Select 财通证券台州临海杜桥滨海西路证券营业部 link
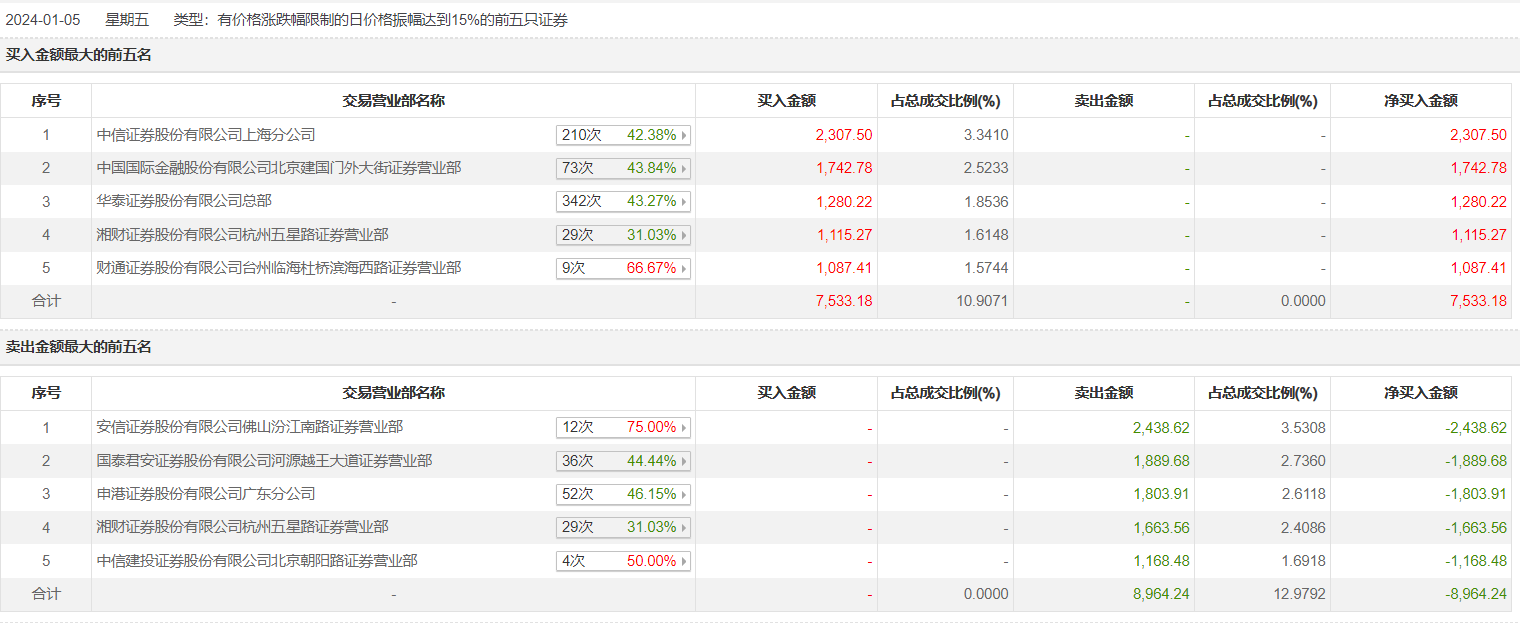The width and height of the screenshot is (1520, 625). [x=279, y=268]
